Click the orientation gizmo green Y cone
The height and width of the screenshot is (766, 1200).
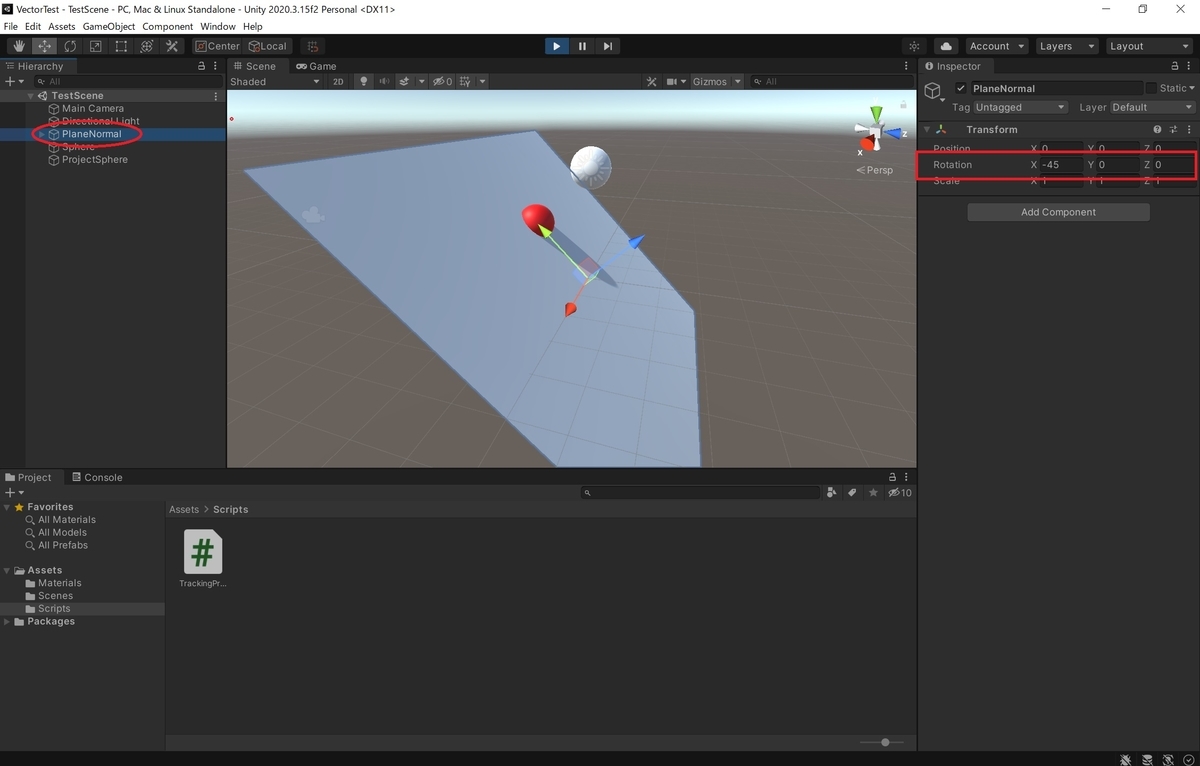pyautogui.click(x=877, y=114)
